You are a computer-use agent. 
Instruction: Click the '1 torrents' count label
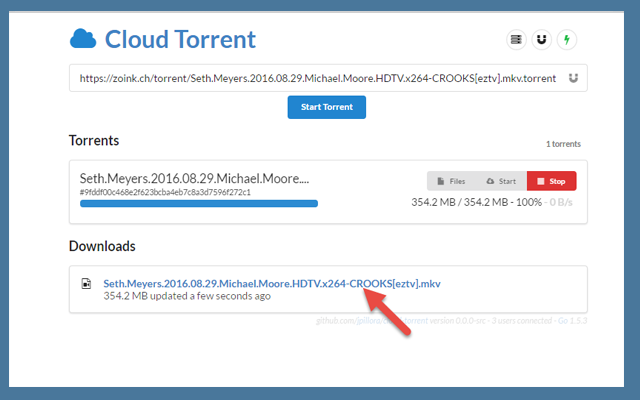tap(563, 144)
